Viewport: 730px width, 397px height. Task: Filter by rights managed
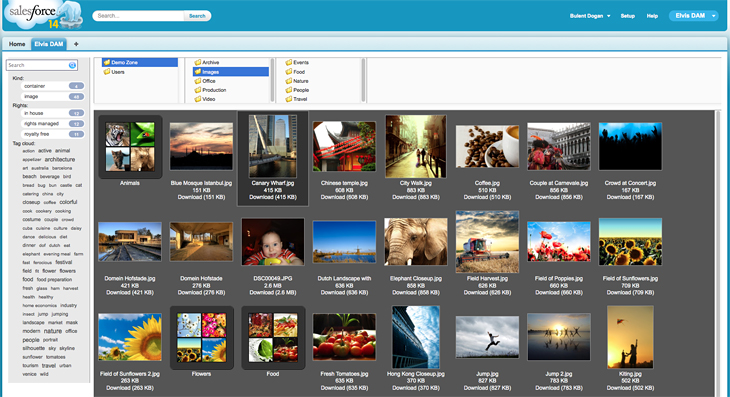click(53, 124)
